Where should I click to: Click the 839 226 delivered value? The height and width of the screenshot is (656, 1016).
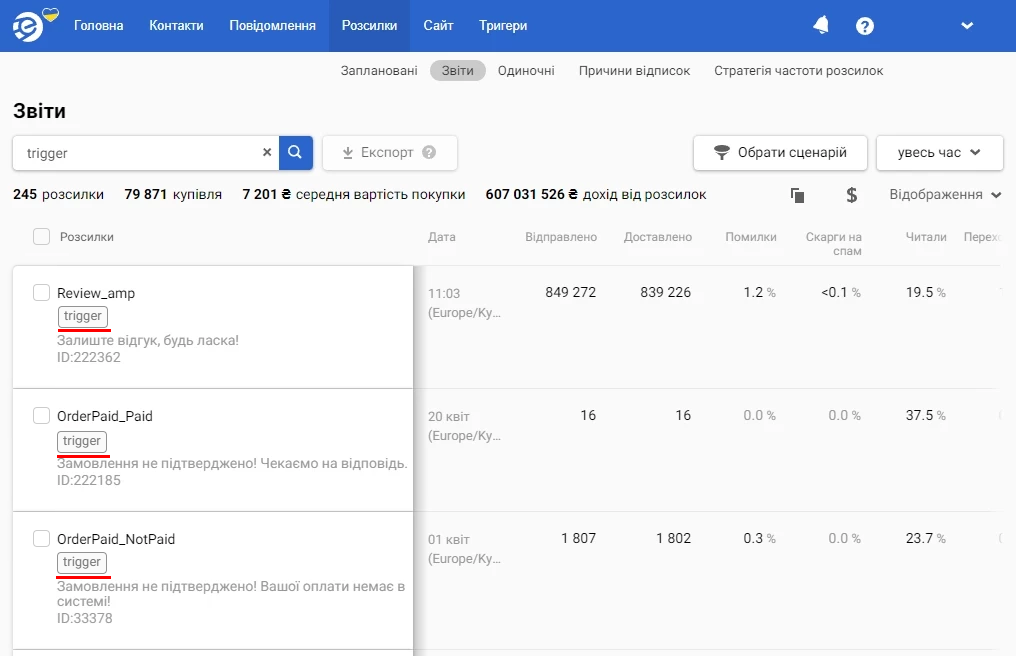pyautogui.click(x=665, y=292)
